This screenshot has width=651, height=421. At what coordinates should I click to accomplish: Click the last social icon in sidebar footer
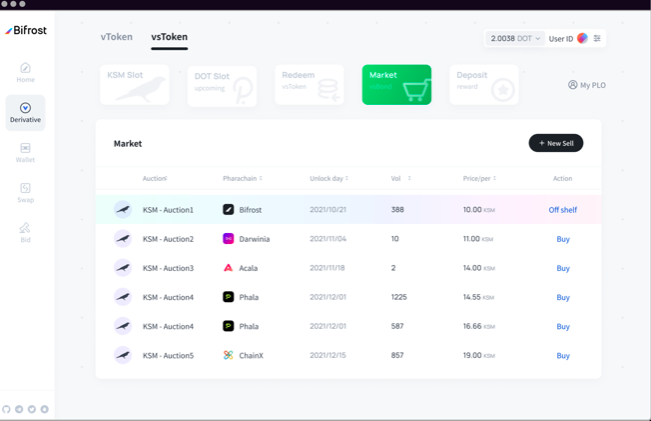point(44,409)
